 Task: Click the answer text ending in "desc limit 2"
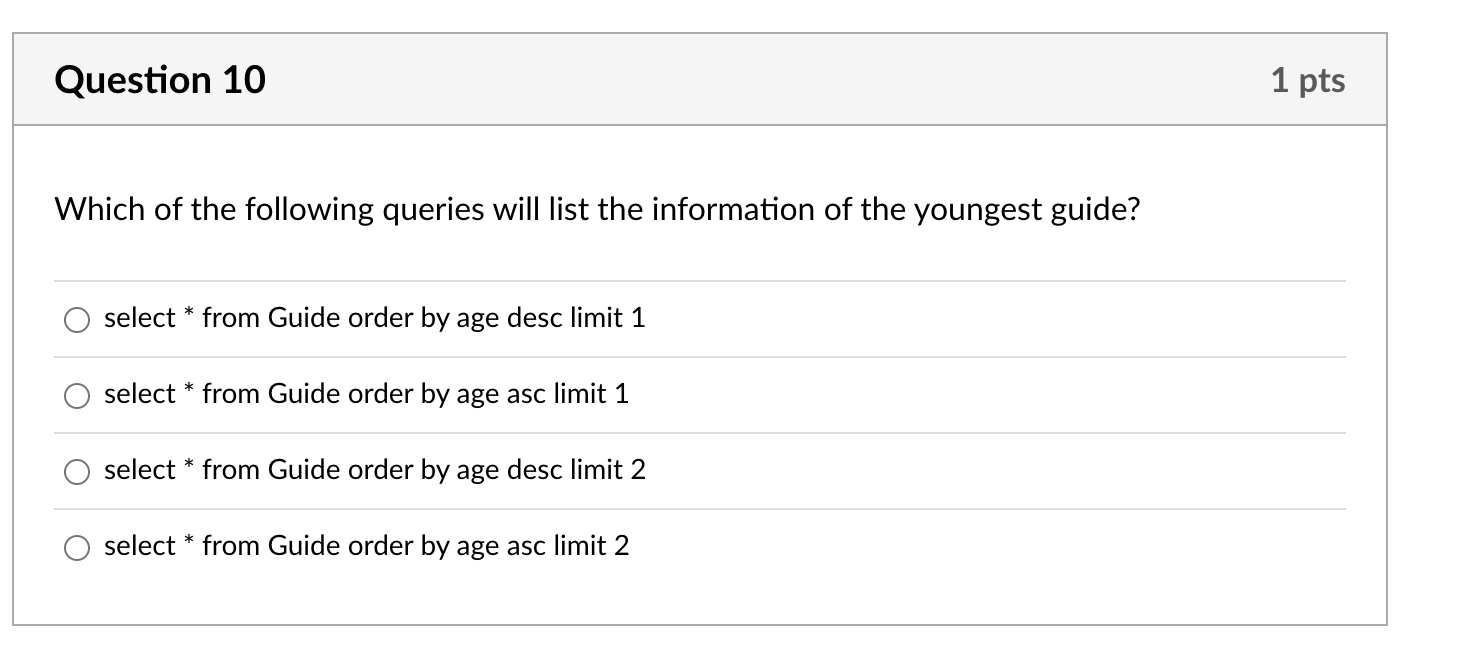pos(374,470)
